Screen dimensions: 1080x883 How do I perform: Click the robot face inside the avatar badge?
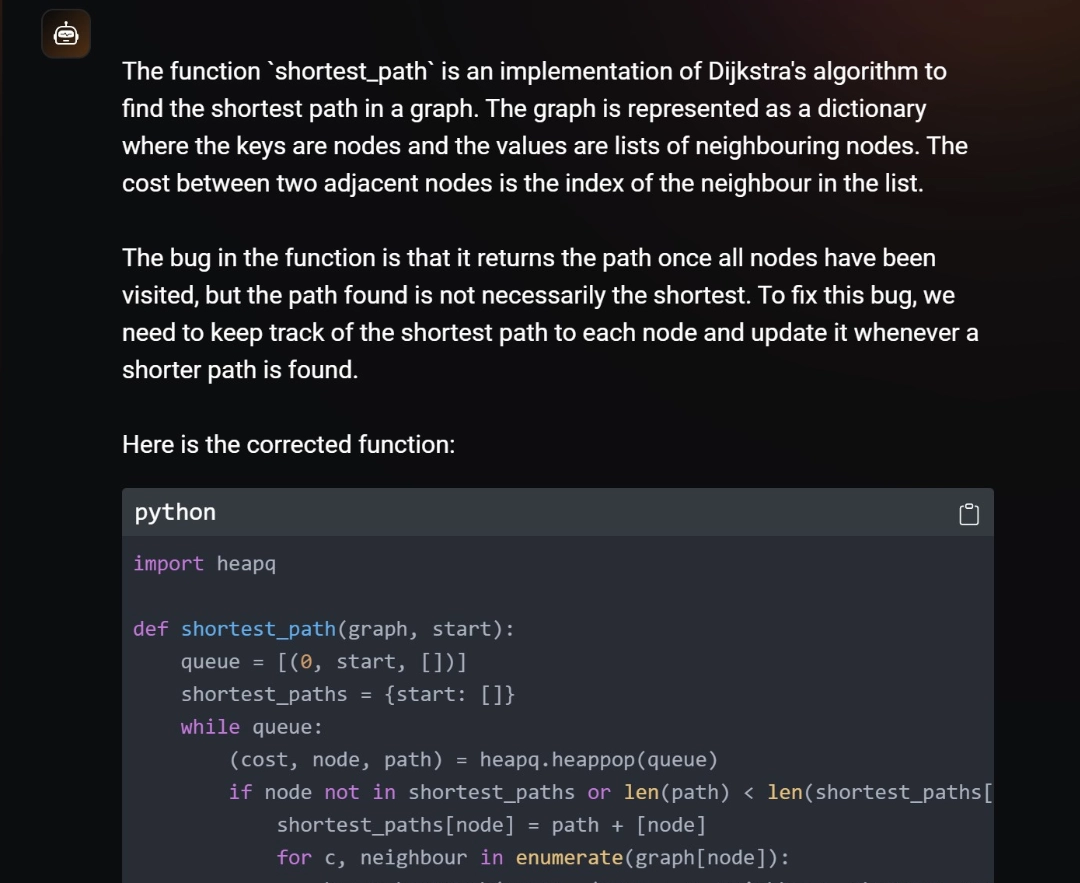click(x=65, y=32)
